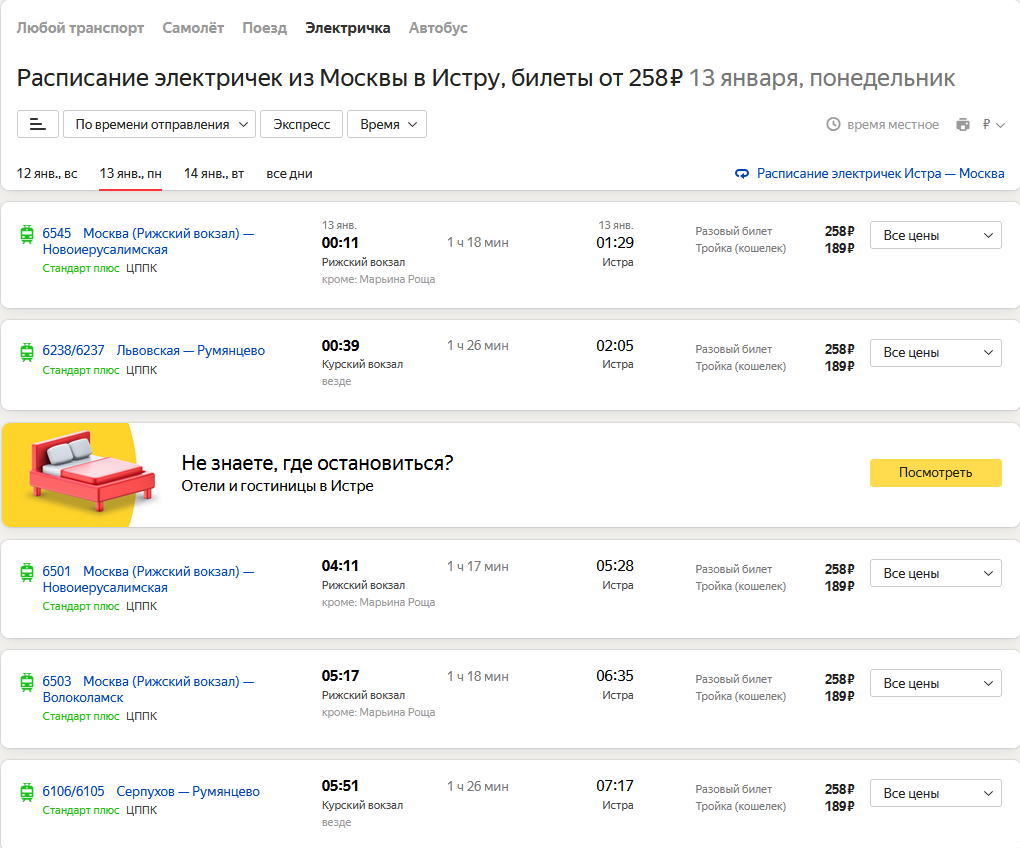
Task: Open route Серпухов — Румянцево link
Action: click(x=188, y=791)
